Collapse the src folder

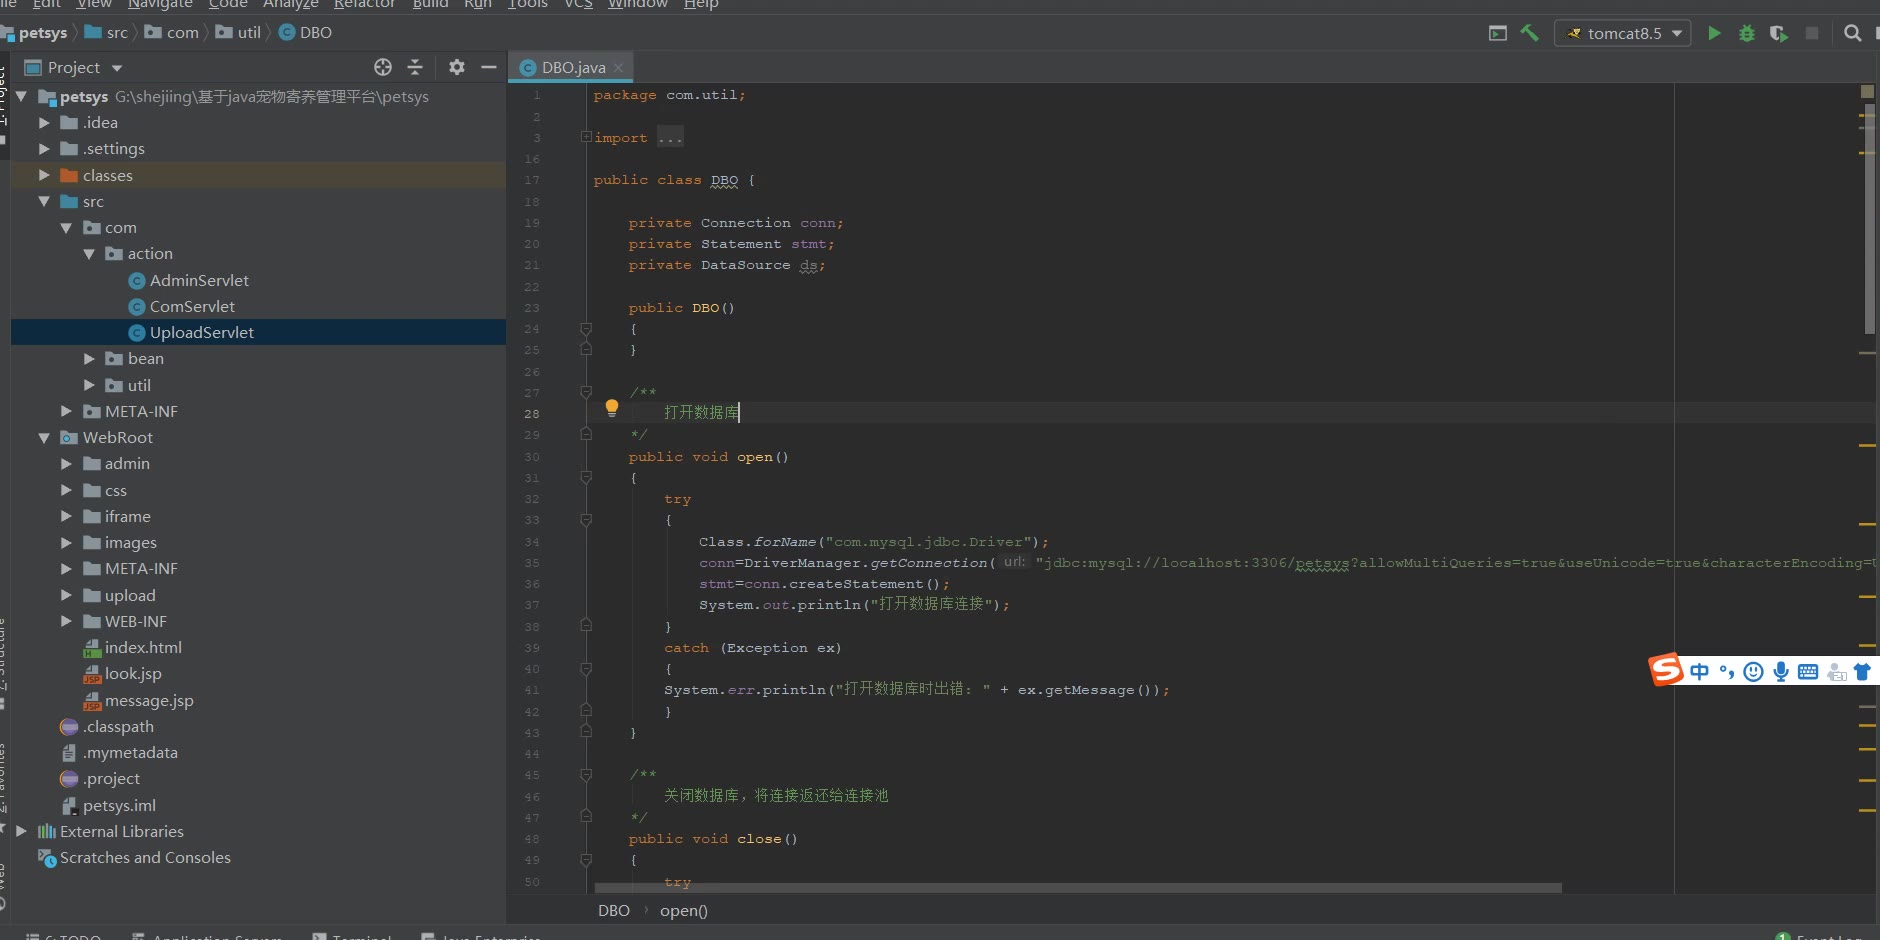44,201
